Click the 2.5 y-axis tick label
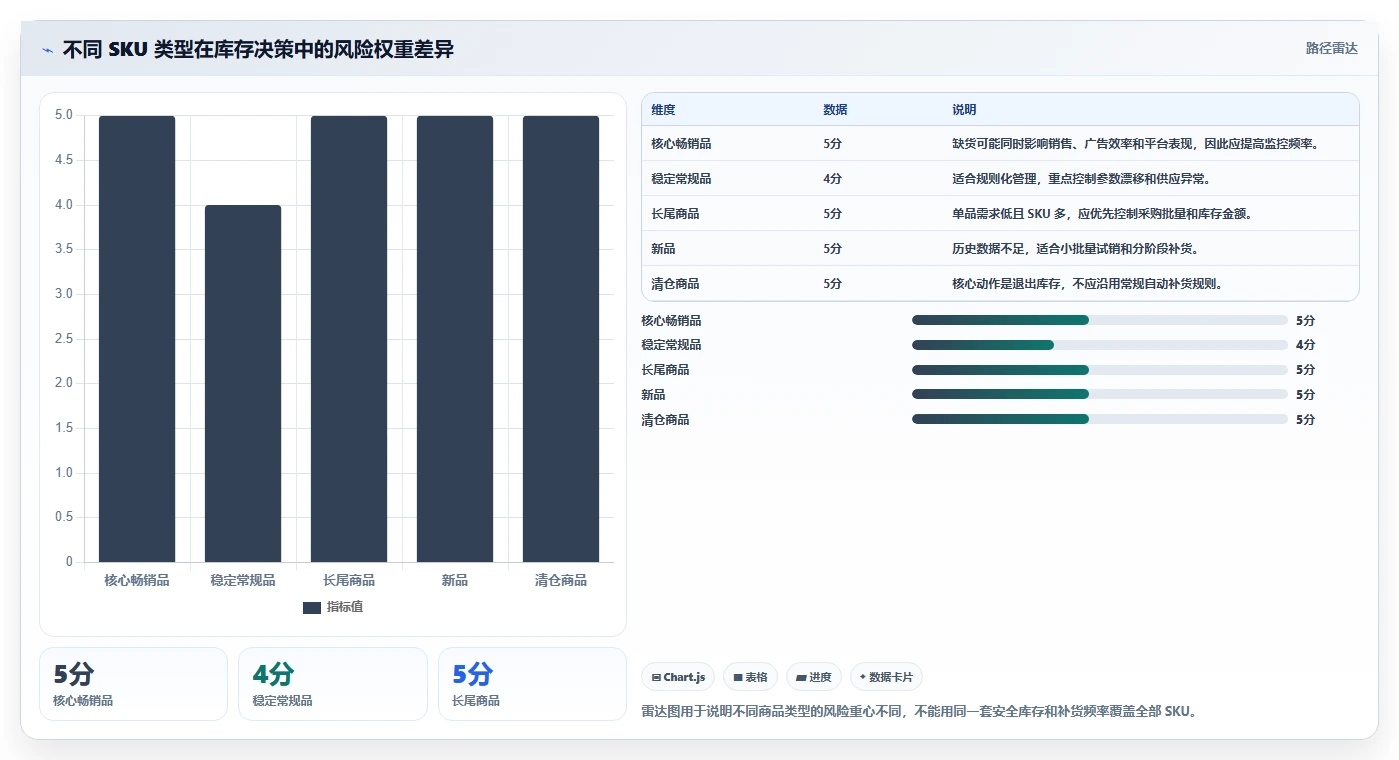Viewport: 1399px width, 760px height. [64, 339]
